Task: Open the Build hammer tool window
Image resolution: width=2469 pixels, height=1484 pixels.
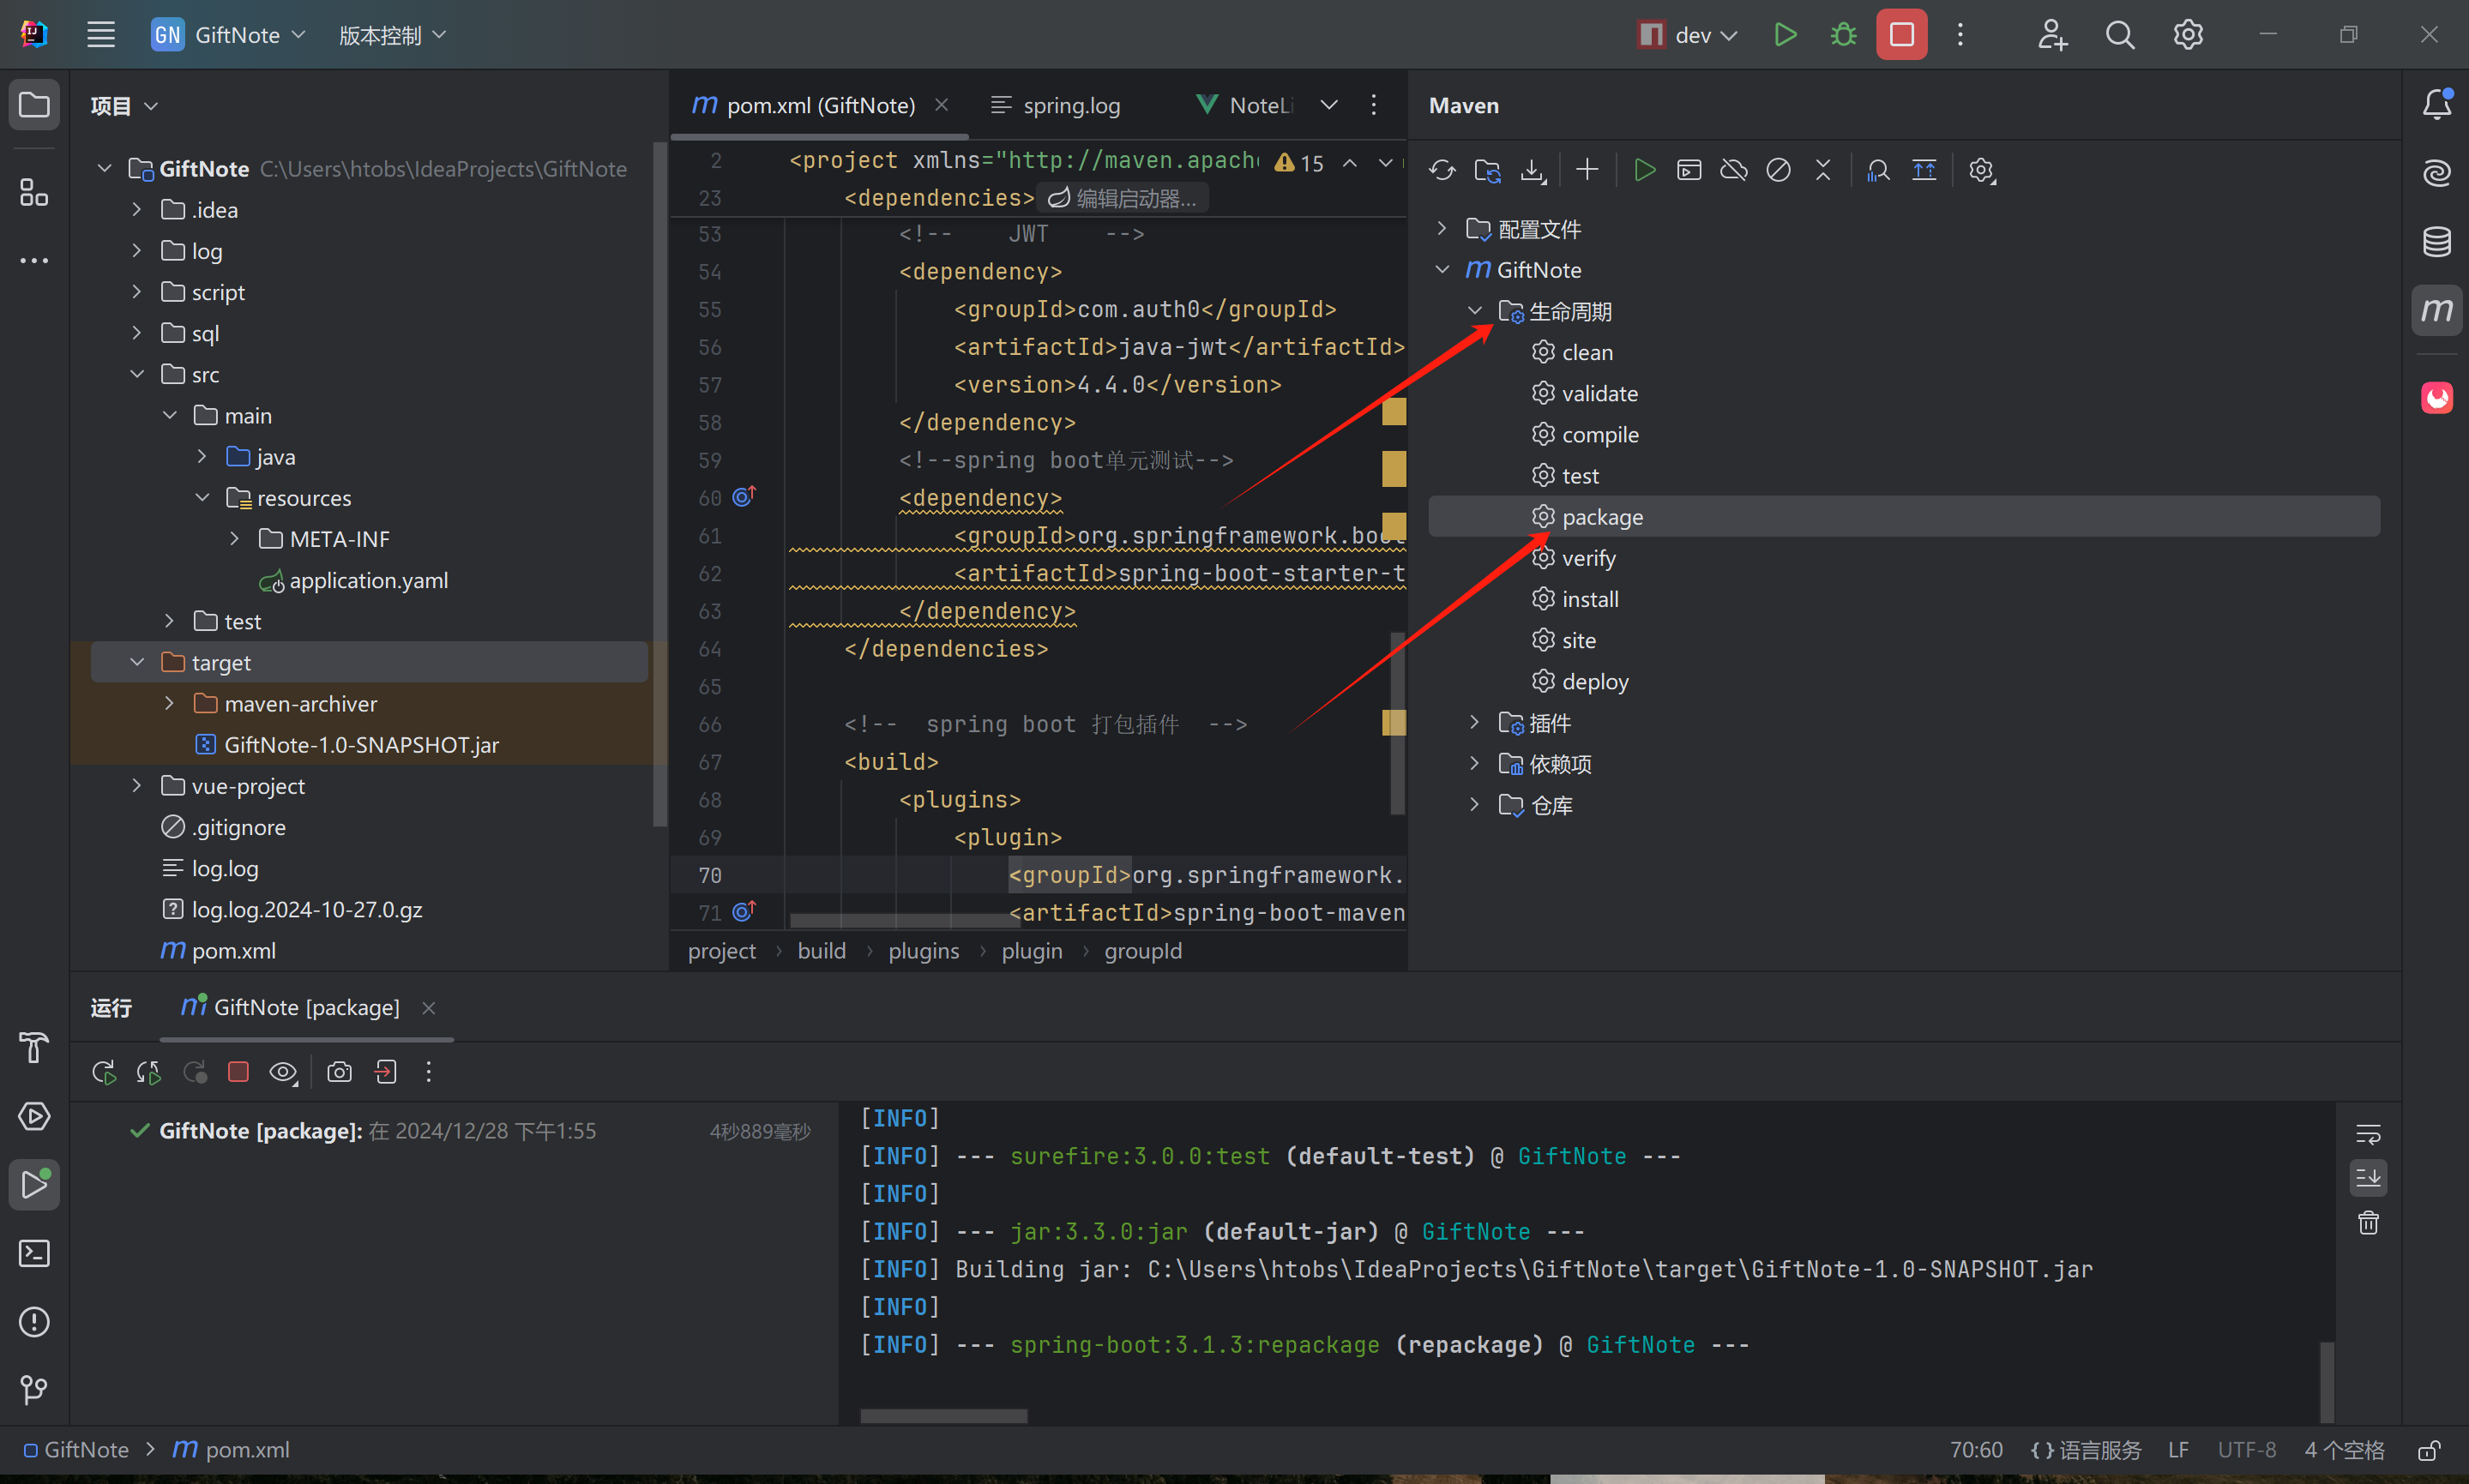Action: tap(34, 1047)
